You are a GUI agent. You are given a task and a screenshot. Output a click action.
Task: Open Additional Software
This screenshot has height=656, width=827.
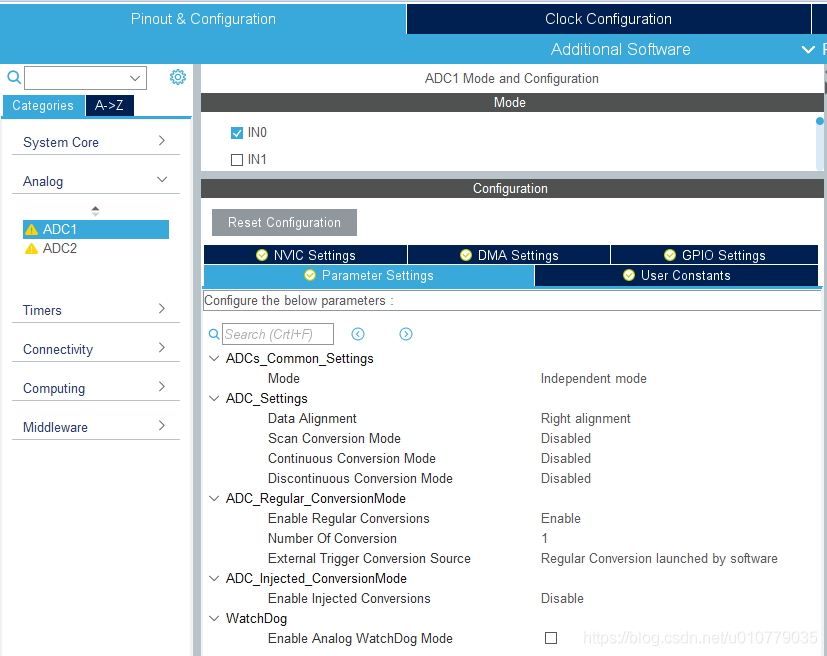coord(620,50)
